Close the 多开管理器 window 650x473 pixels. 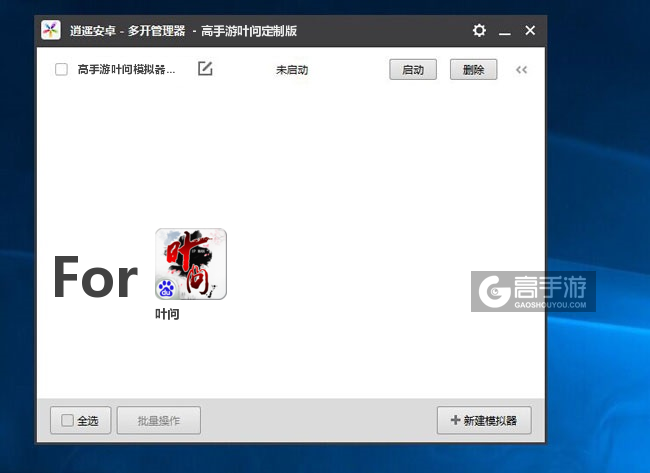(x=530, y=30)
